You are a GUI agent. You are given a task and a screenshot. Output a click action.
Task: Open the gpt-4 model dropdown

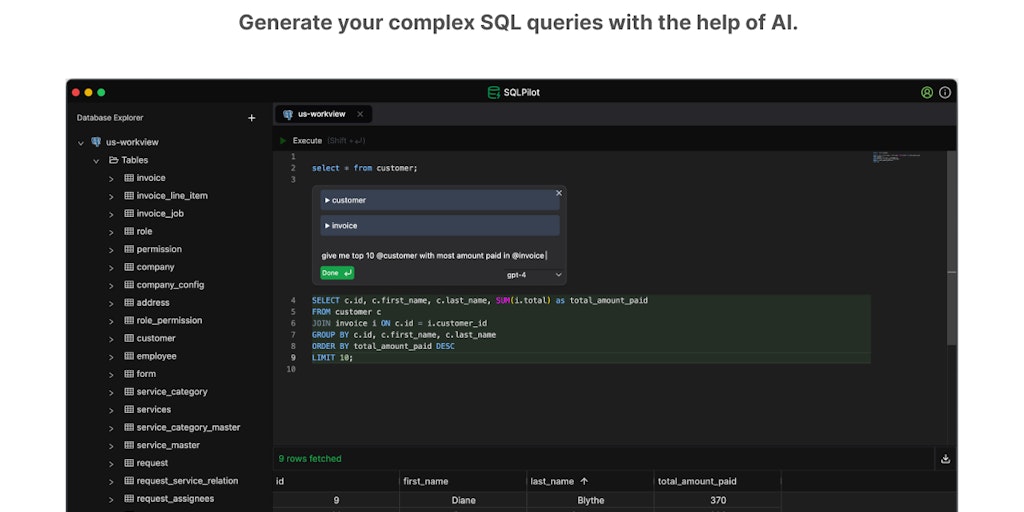click(535, 274)
